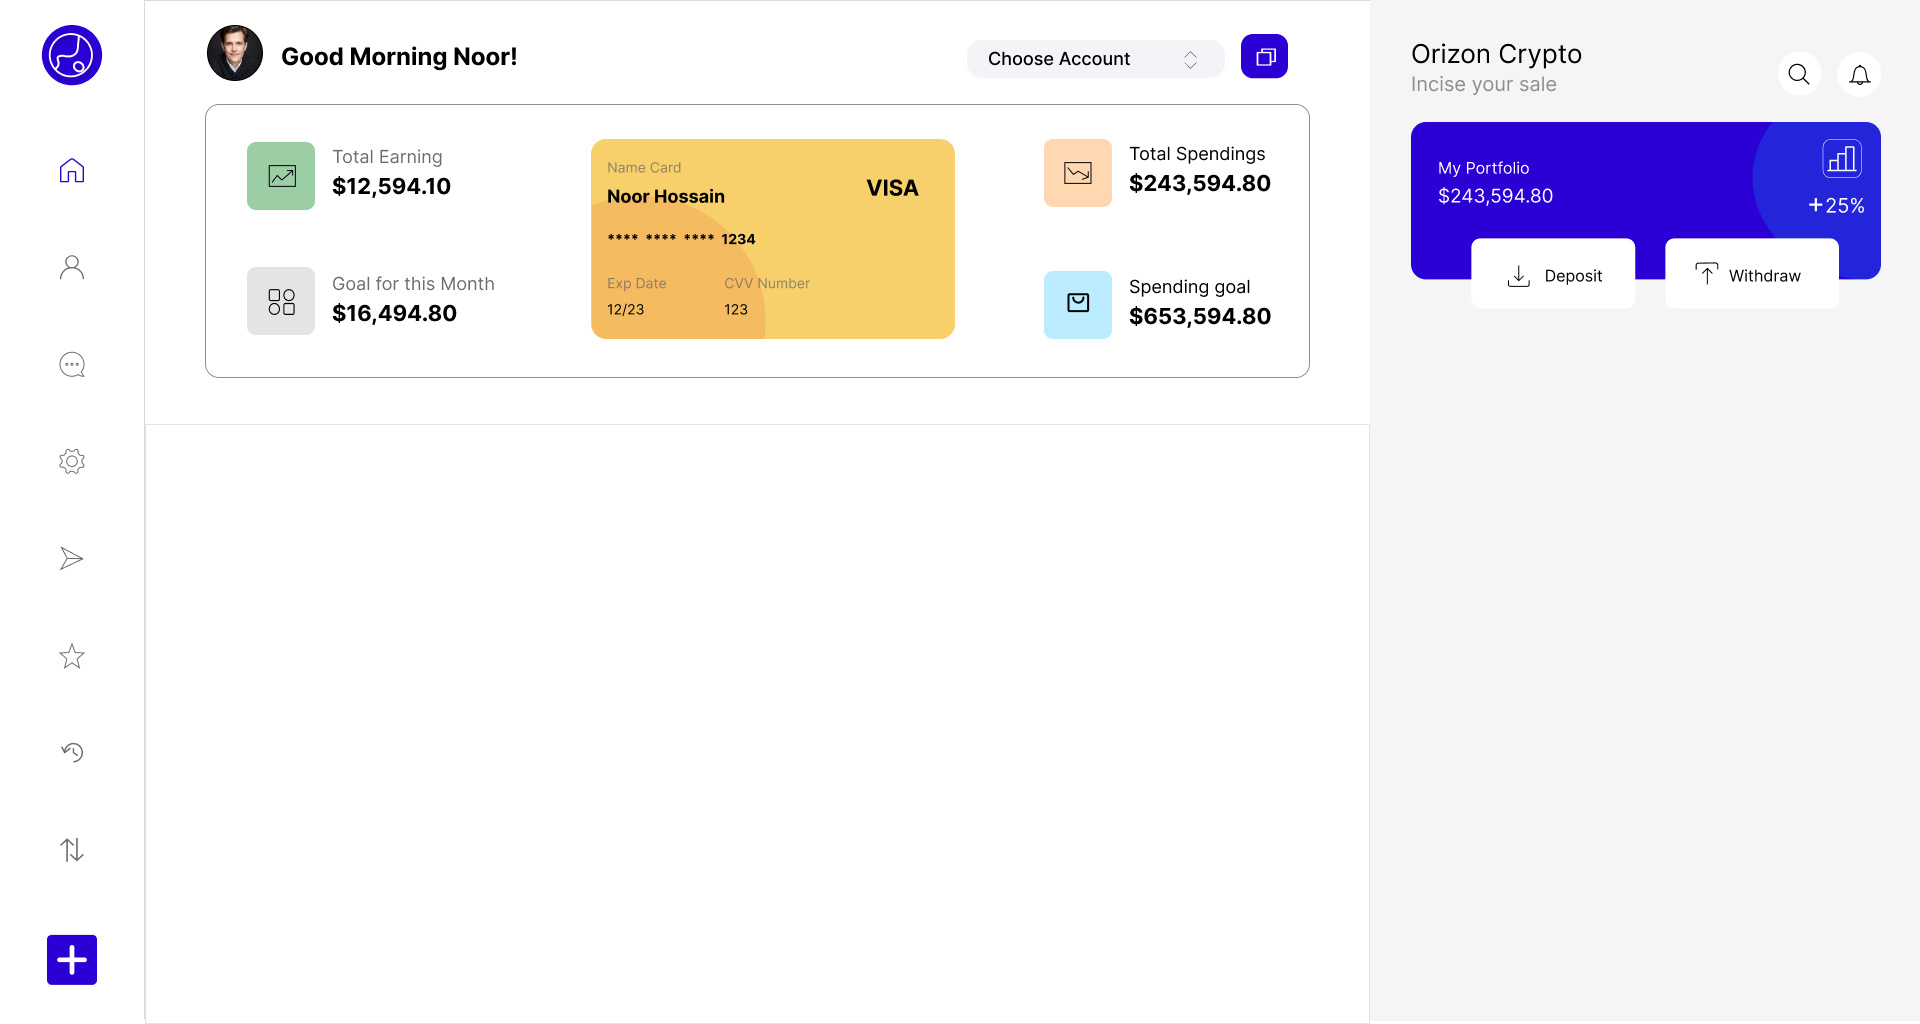Select the Noor Hossain VISA card

772,239
